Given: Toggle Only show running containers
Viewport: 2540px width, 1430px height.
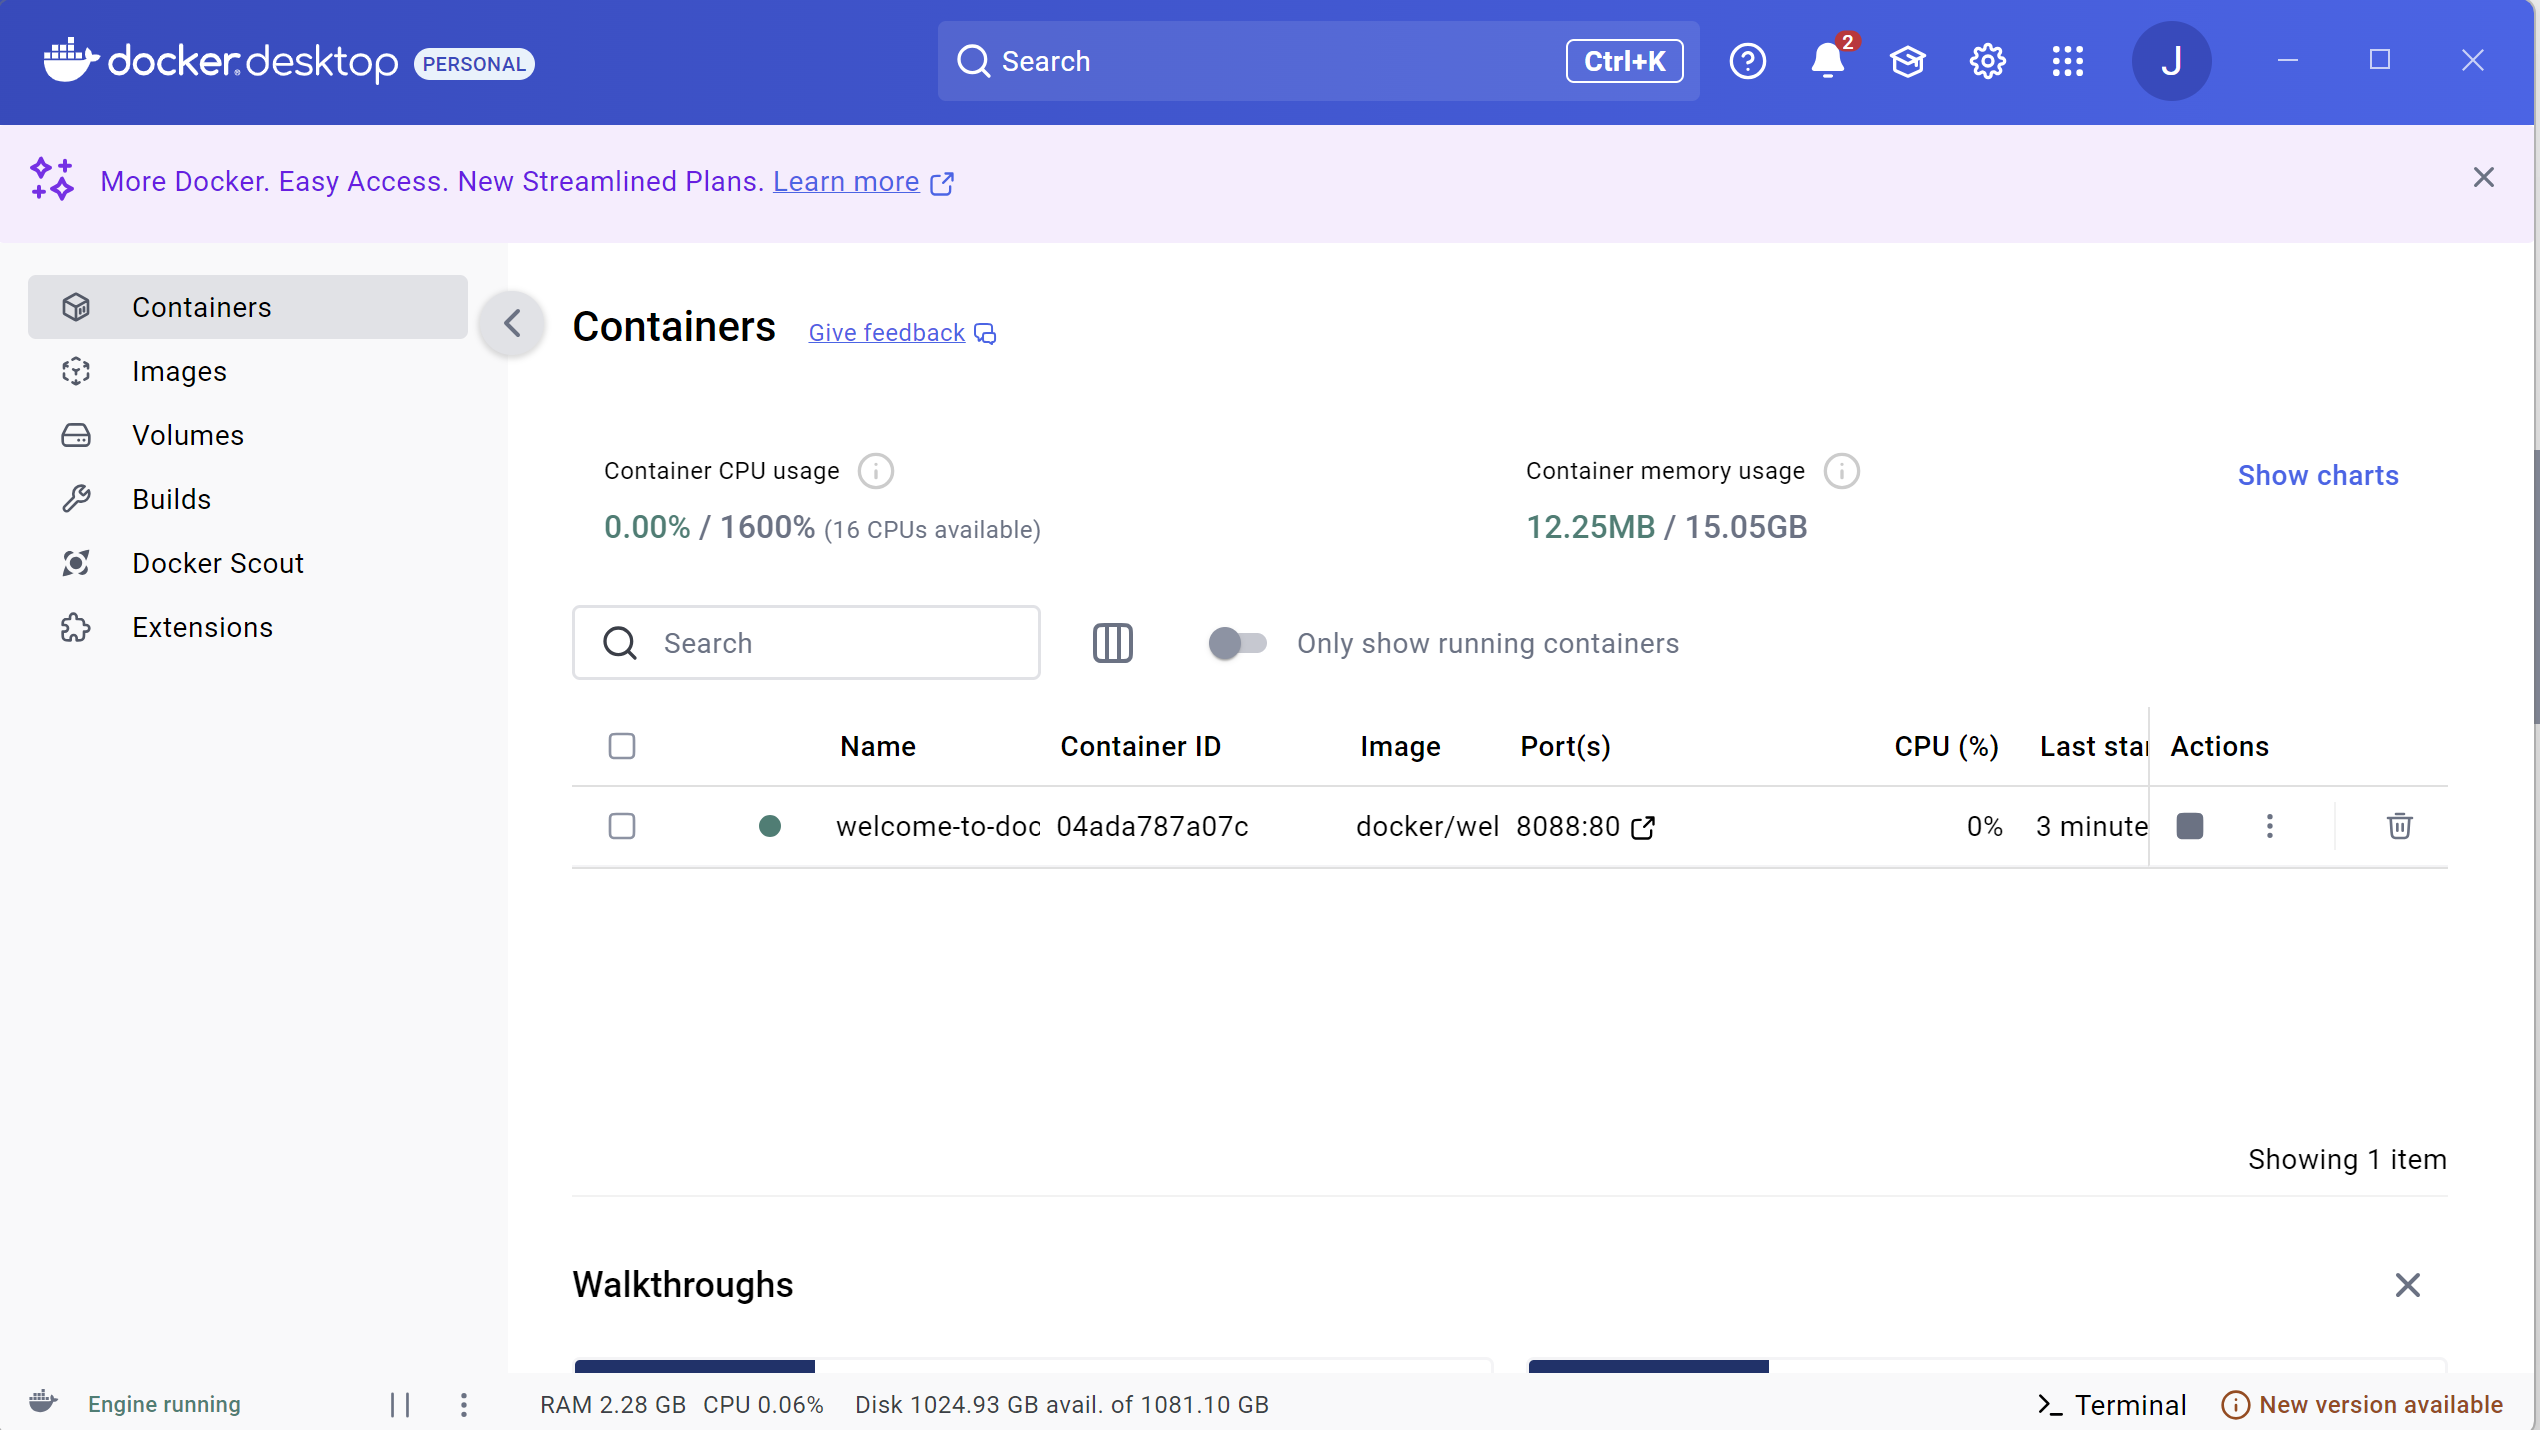Looking at the screenshot, I should pyautogui.click(x=1237, y=643).
